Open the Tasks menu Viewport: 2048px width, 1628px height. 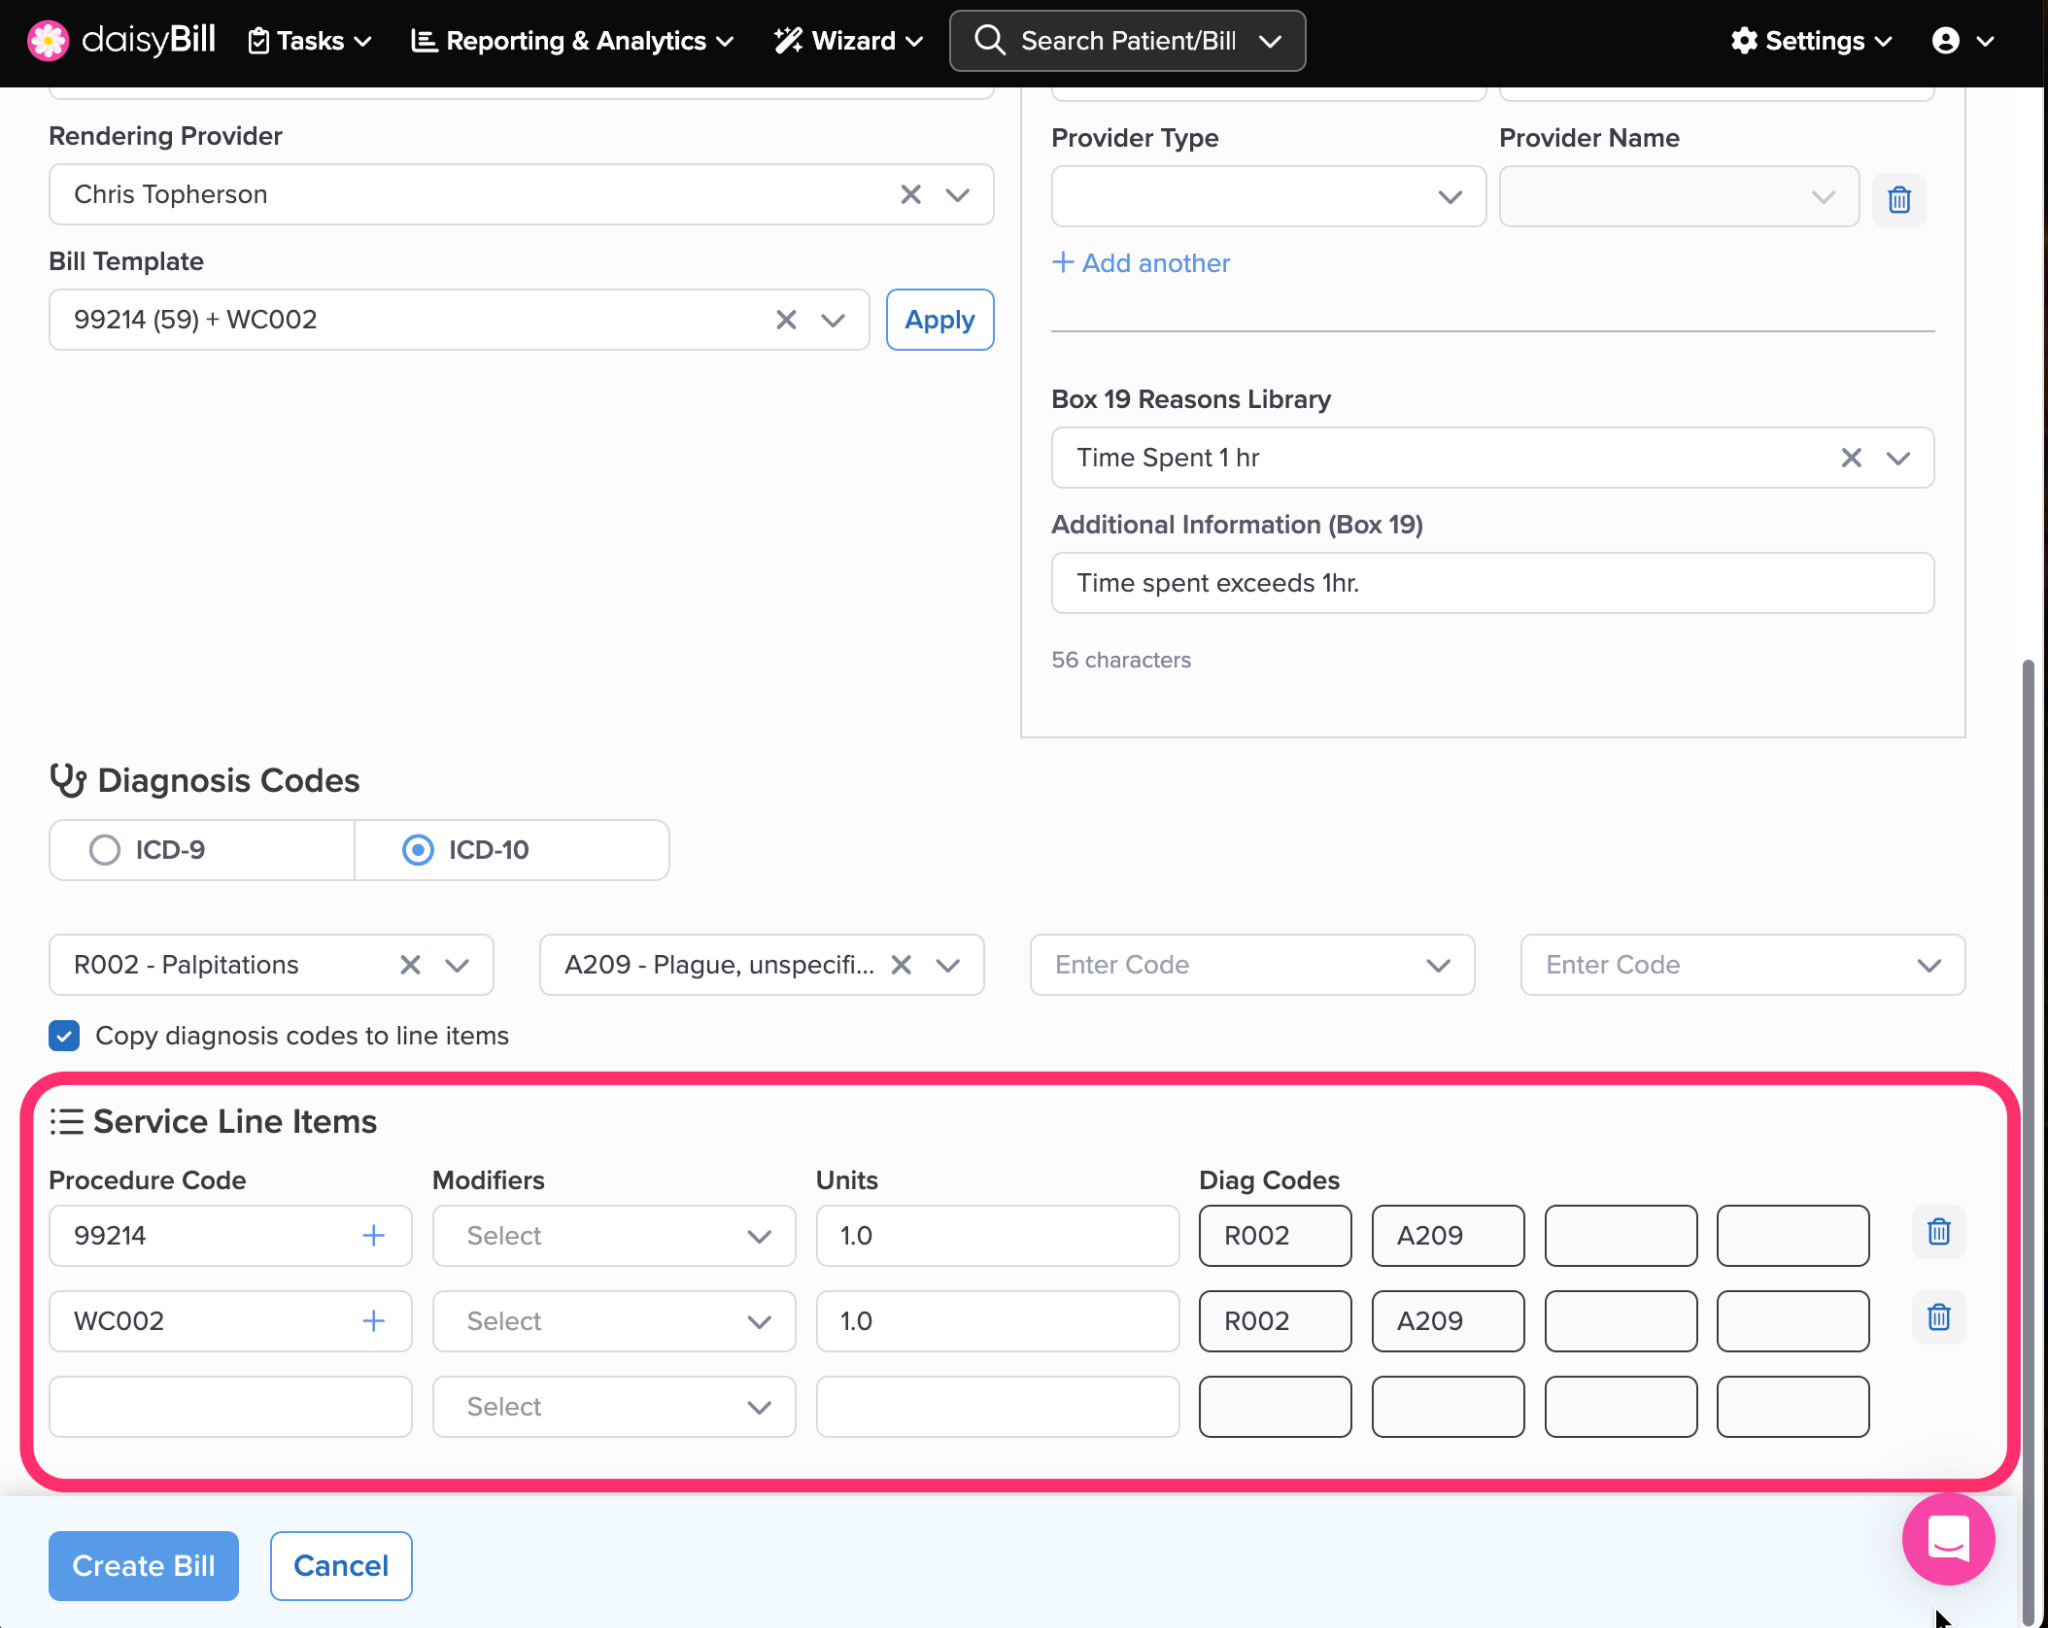(309, 41)
